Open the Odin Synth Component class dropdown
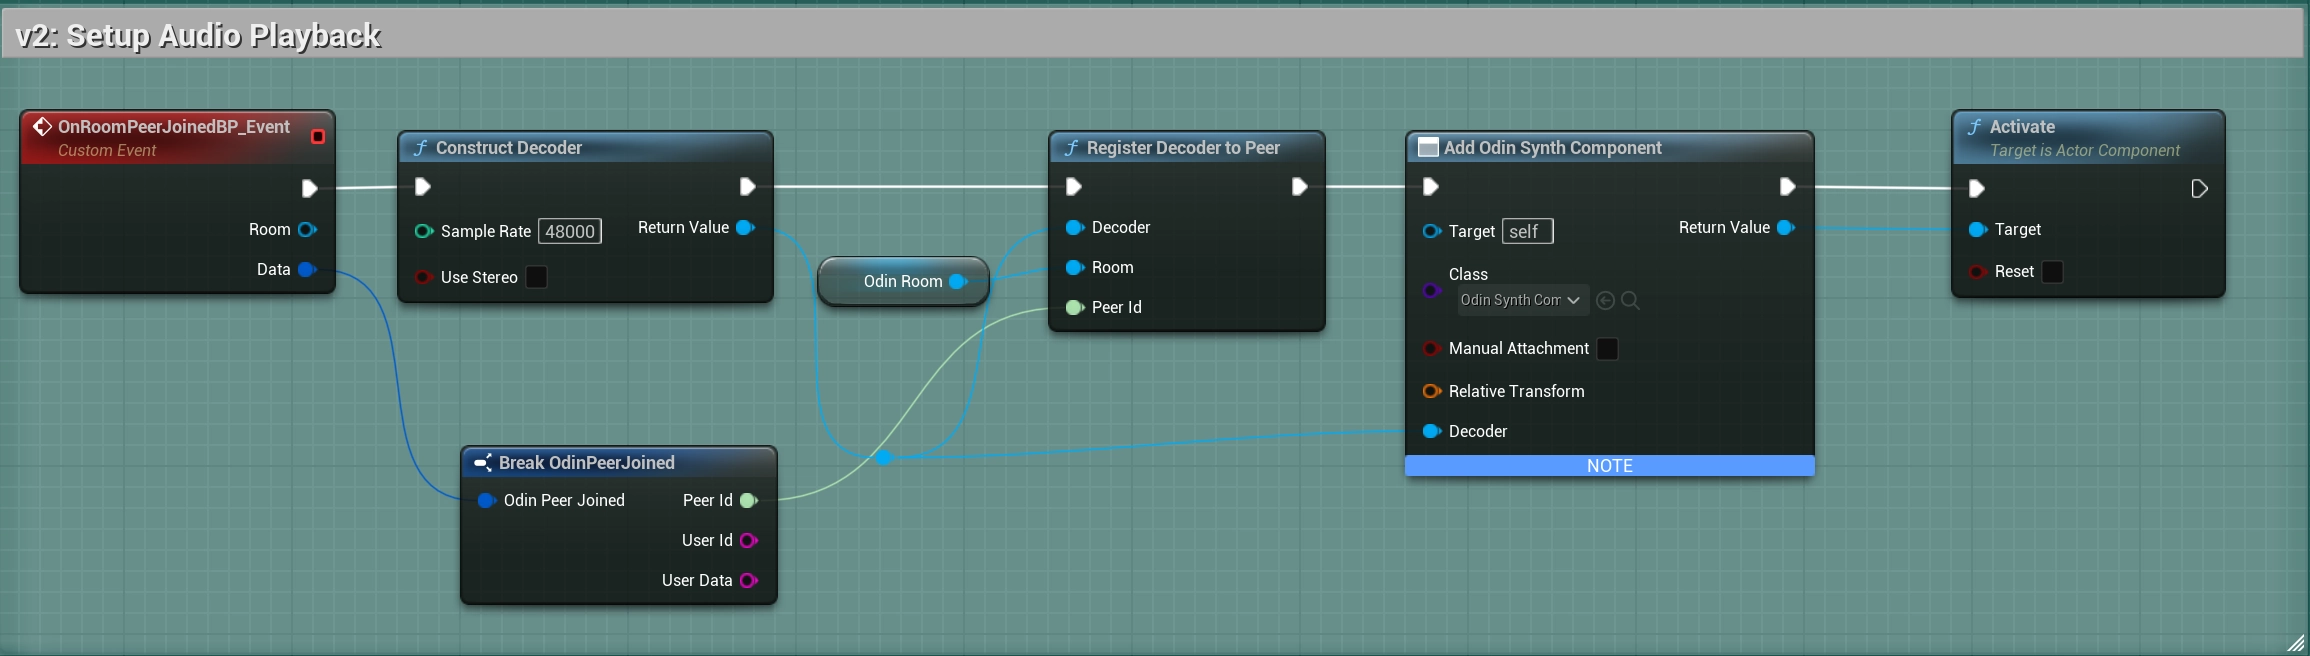2310x656 pixels. tap(1523, 300)
